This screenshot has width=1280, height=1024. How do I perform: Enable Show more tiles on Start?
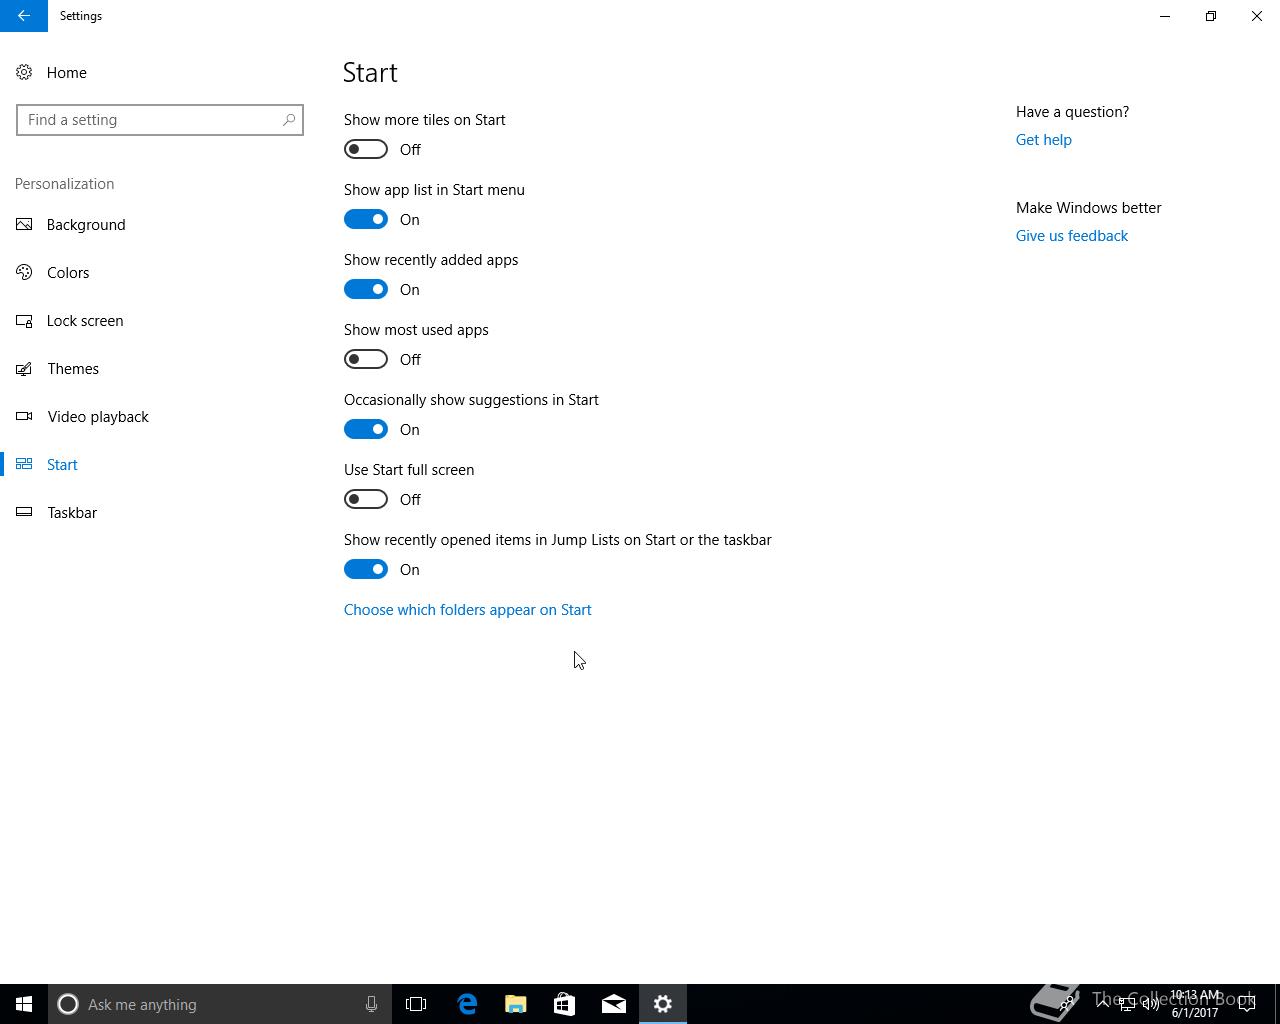[x=366, y=149]
